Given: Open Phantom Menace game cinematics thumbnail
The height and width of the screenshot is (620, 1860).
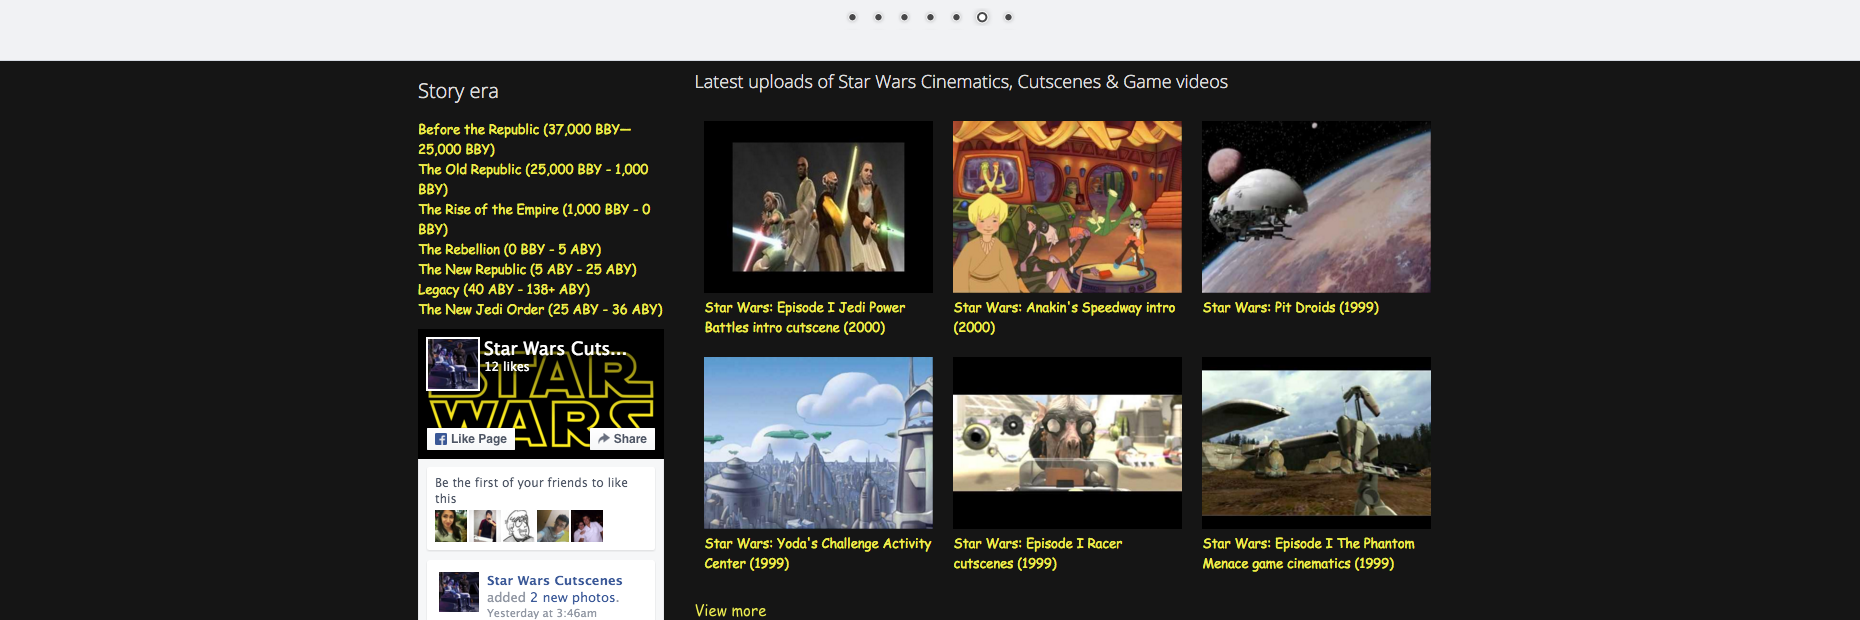Looking at the screenshot, I should 1316,443.
